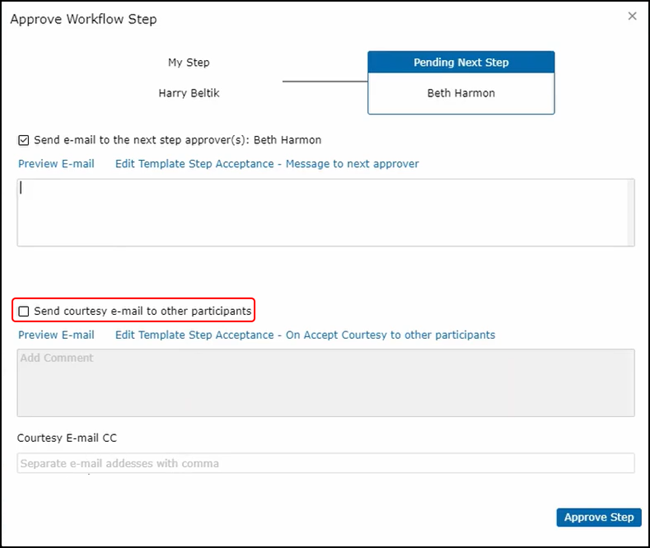Image resolution: width=650 pixels, height=548 pixels.
Task: Click the Add Comment text box
Action: (x=325, y=382)
